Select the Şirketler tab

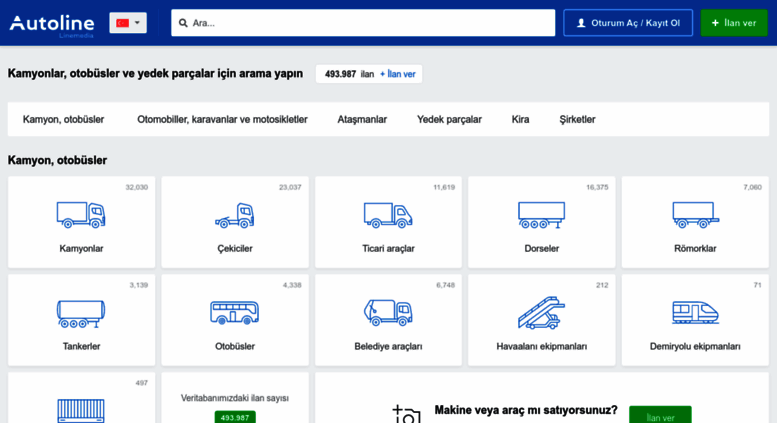[577, 119]
